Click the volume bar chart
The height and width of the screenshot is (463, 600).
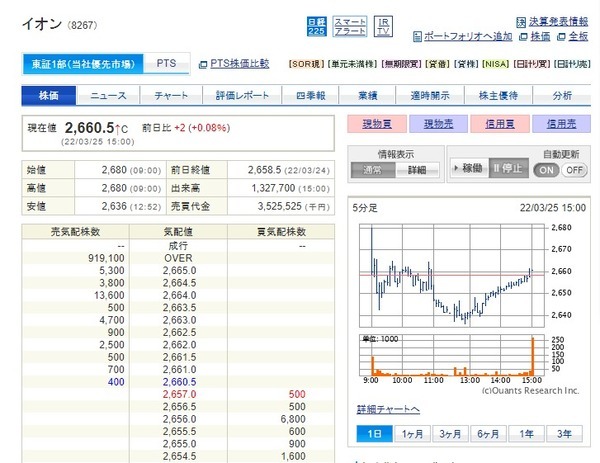[x=452, y=355]
